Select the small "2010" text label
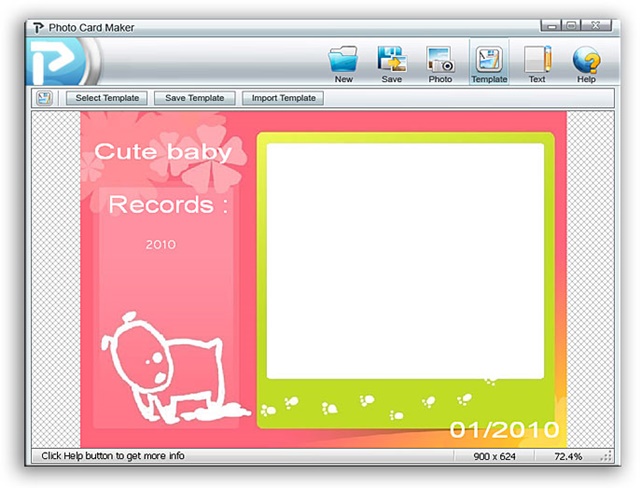This screenshot has height=488, width=640. click(x=160, y=244)
